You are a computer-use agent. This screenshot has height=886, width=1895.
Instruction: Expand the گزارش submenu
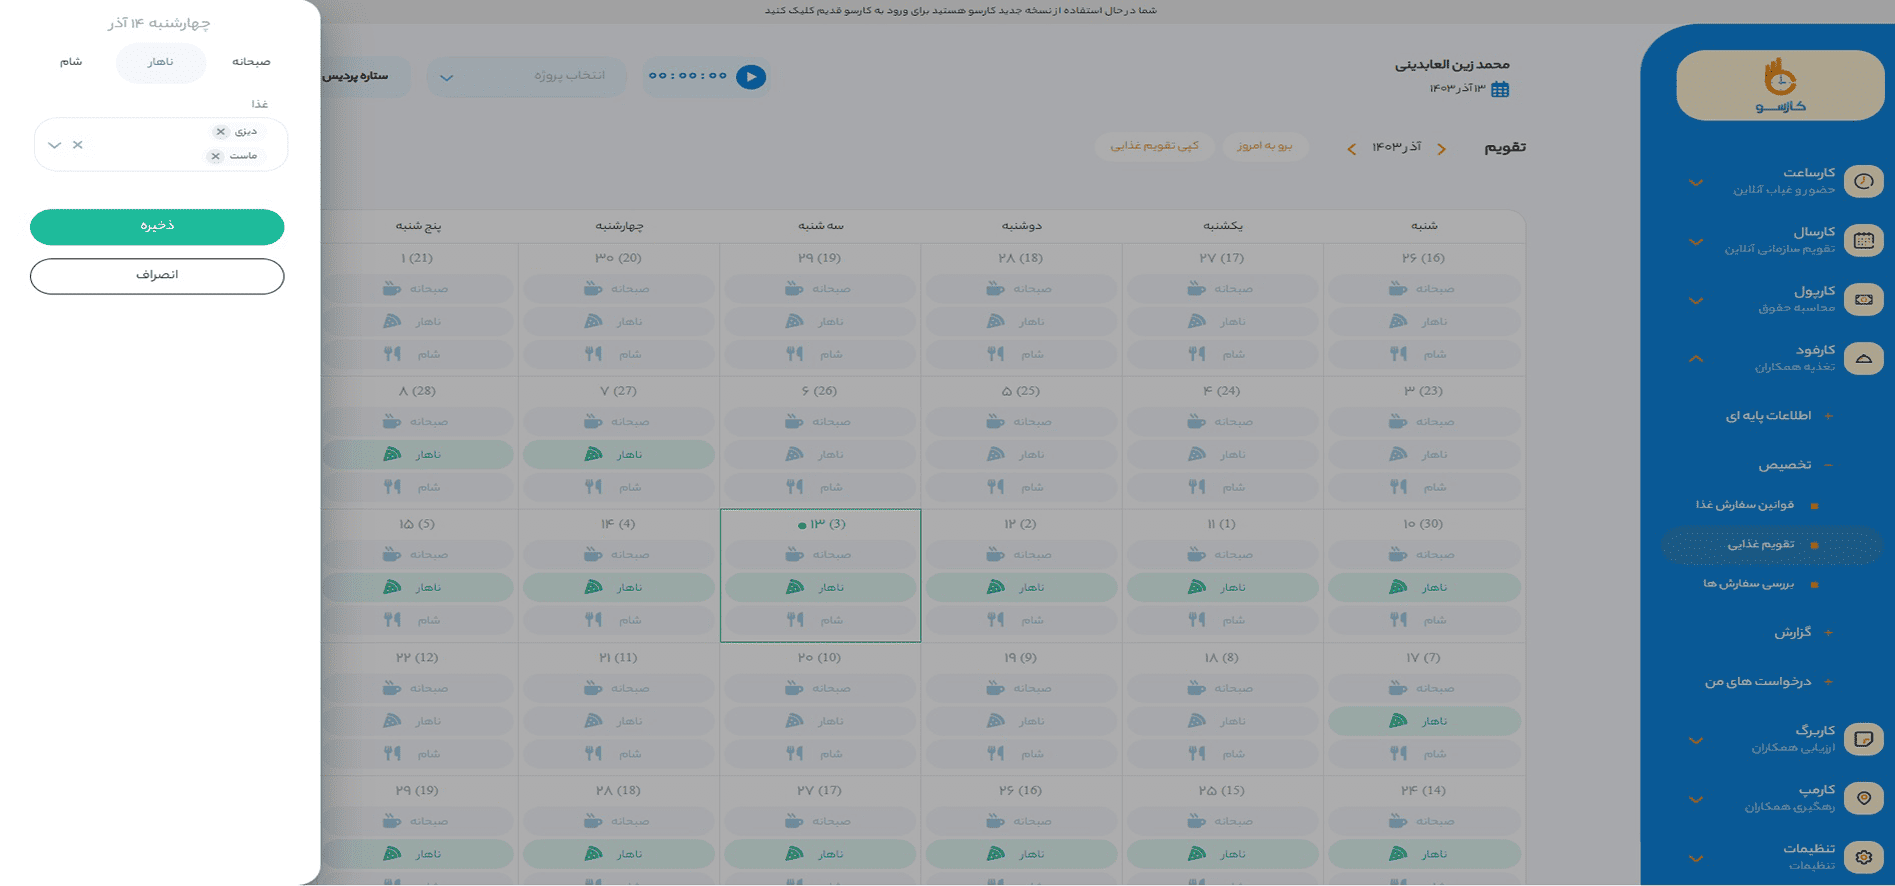tap(1828, 632)
